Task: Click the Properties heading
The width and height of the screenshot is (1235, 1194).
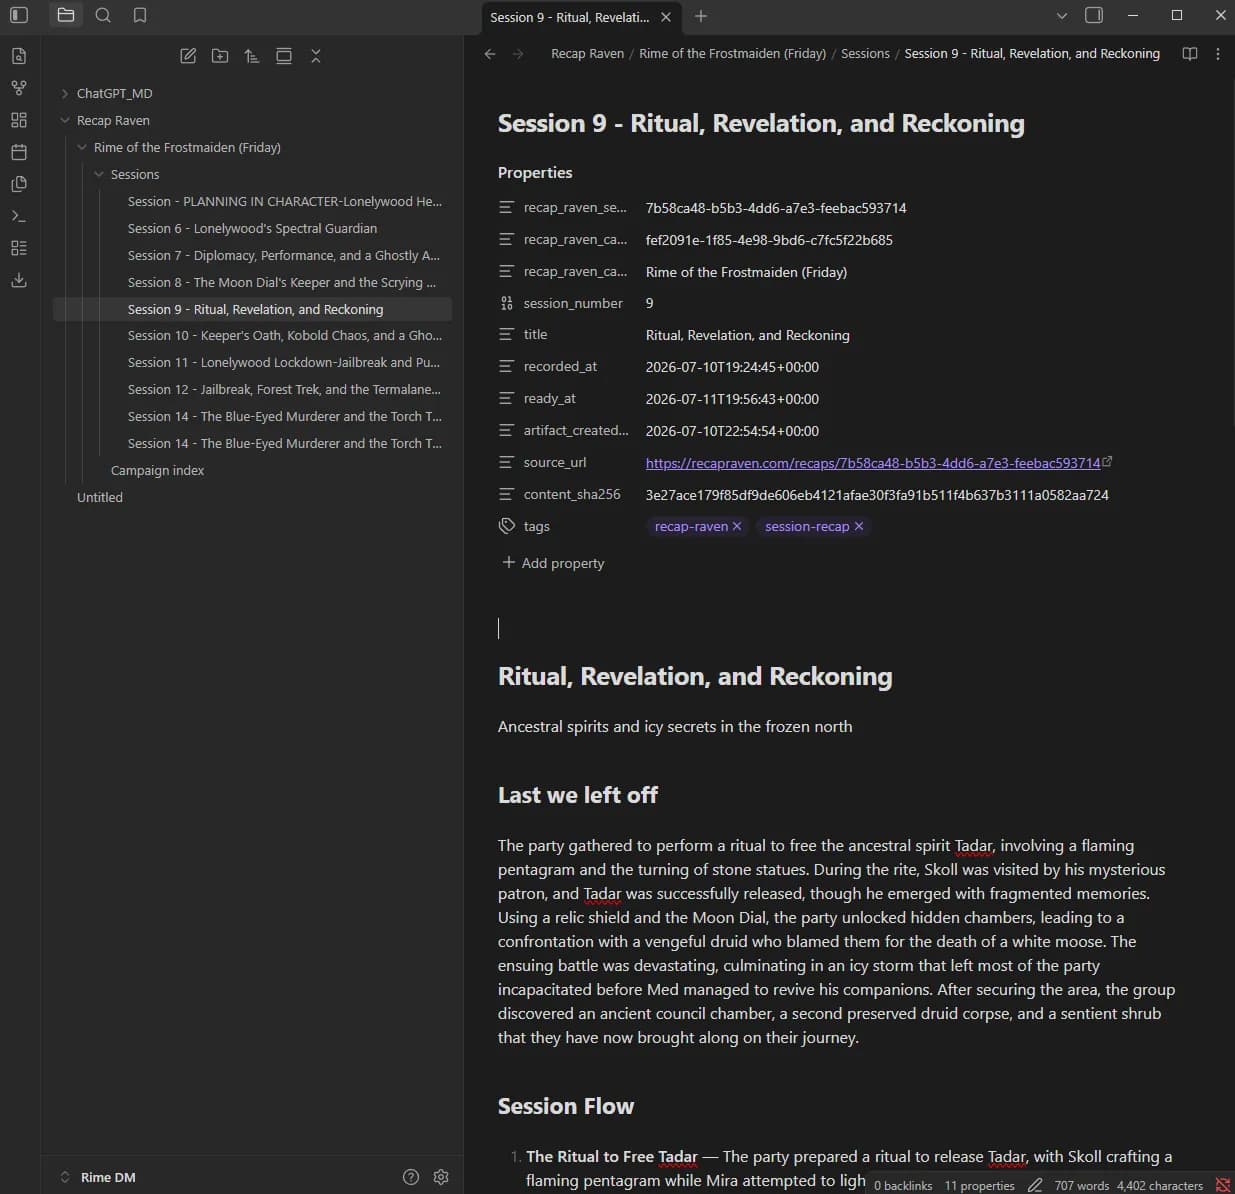Action: [535, 172]
